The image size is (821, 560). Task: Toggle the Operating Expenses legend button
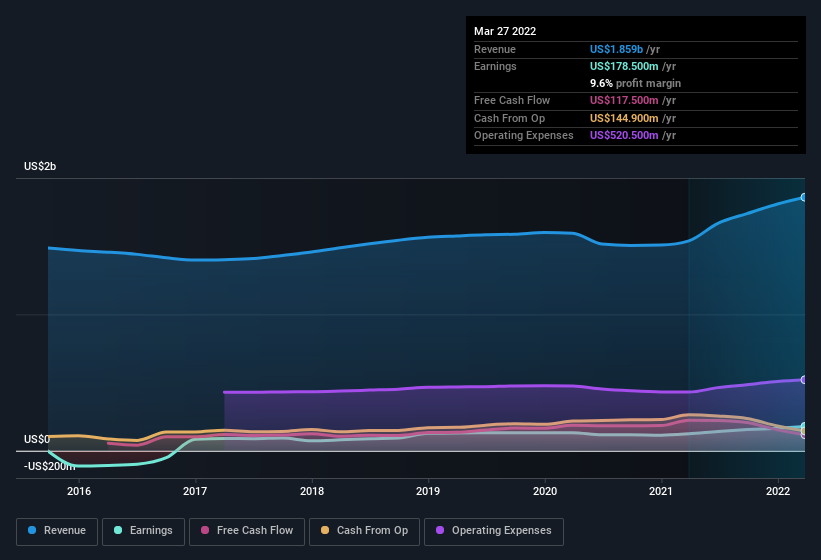(494, 531)
